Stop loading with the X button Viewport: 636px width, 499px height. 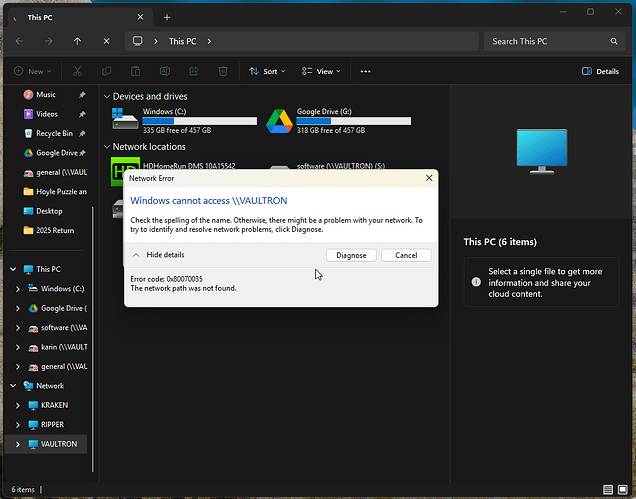(107, 41)
